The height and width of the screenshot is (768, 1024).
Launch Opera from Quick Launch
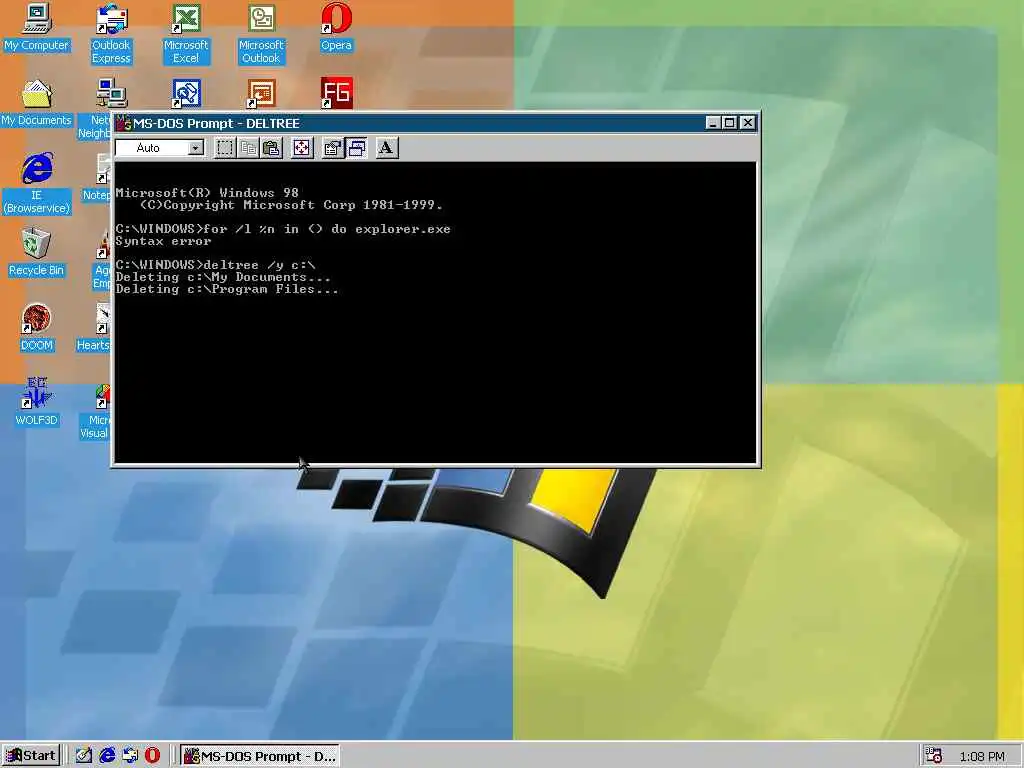coord(153,756)
